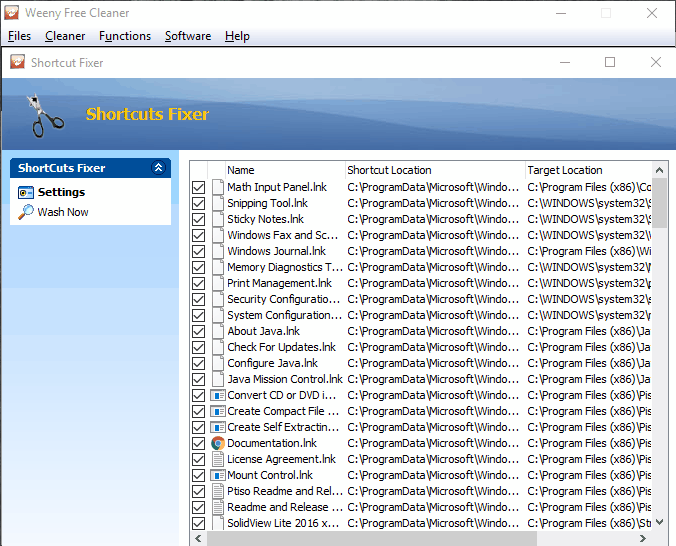This screenshot has width=676, height=546.
Task: Open Settings in the sidebar
Action: [x=61, y=192]
